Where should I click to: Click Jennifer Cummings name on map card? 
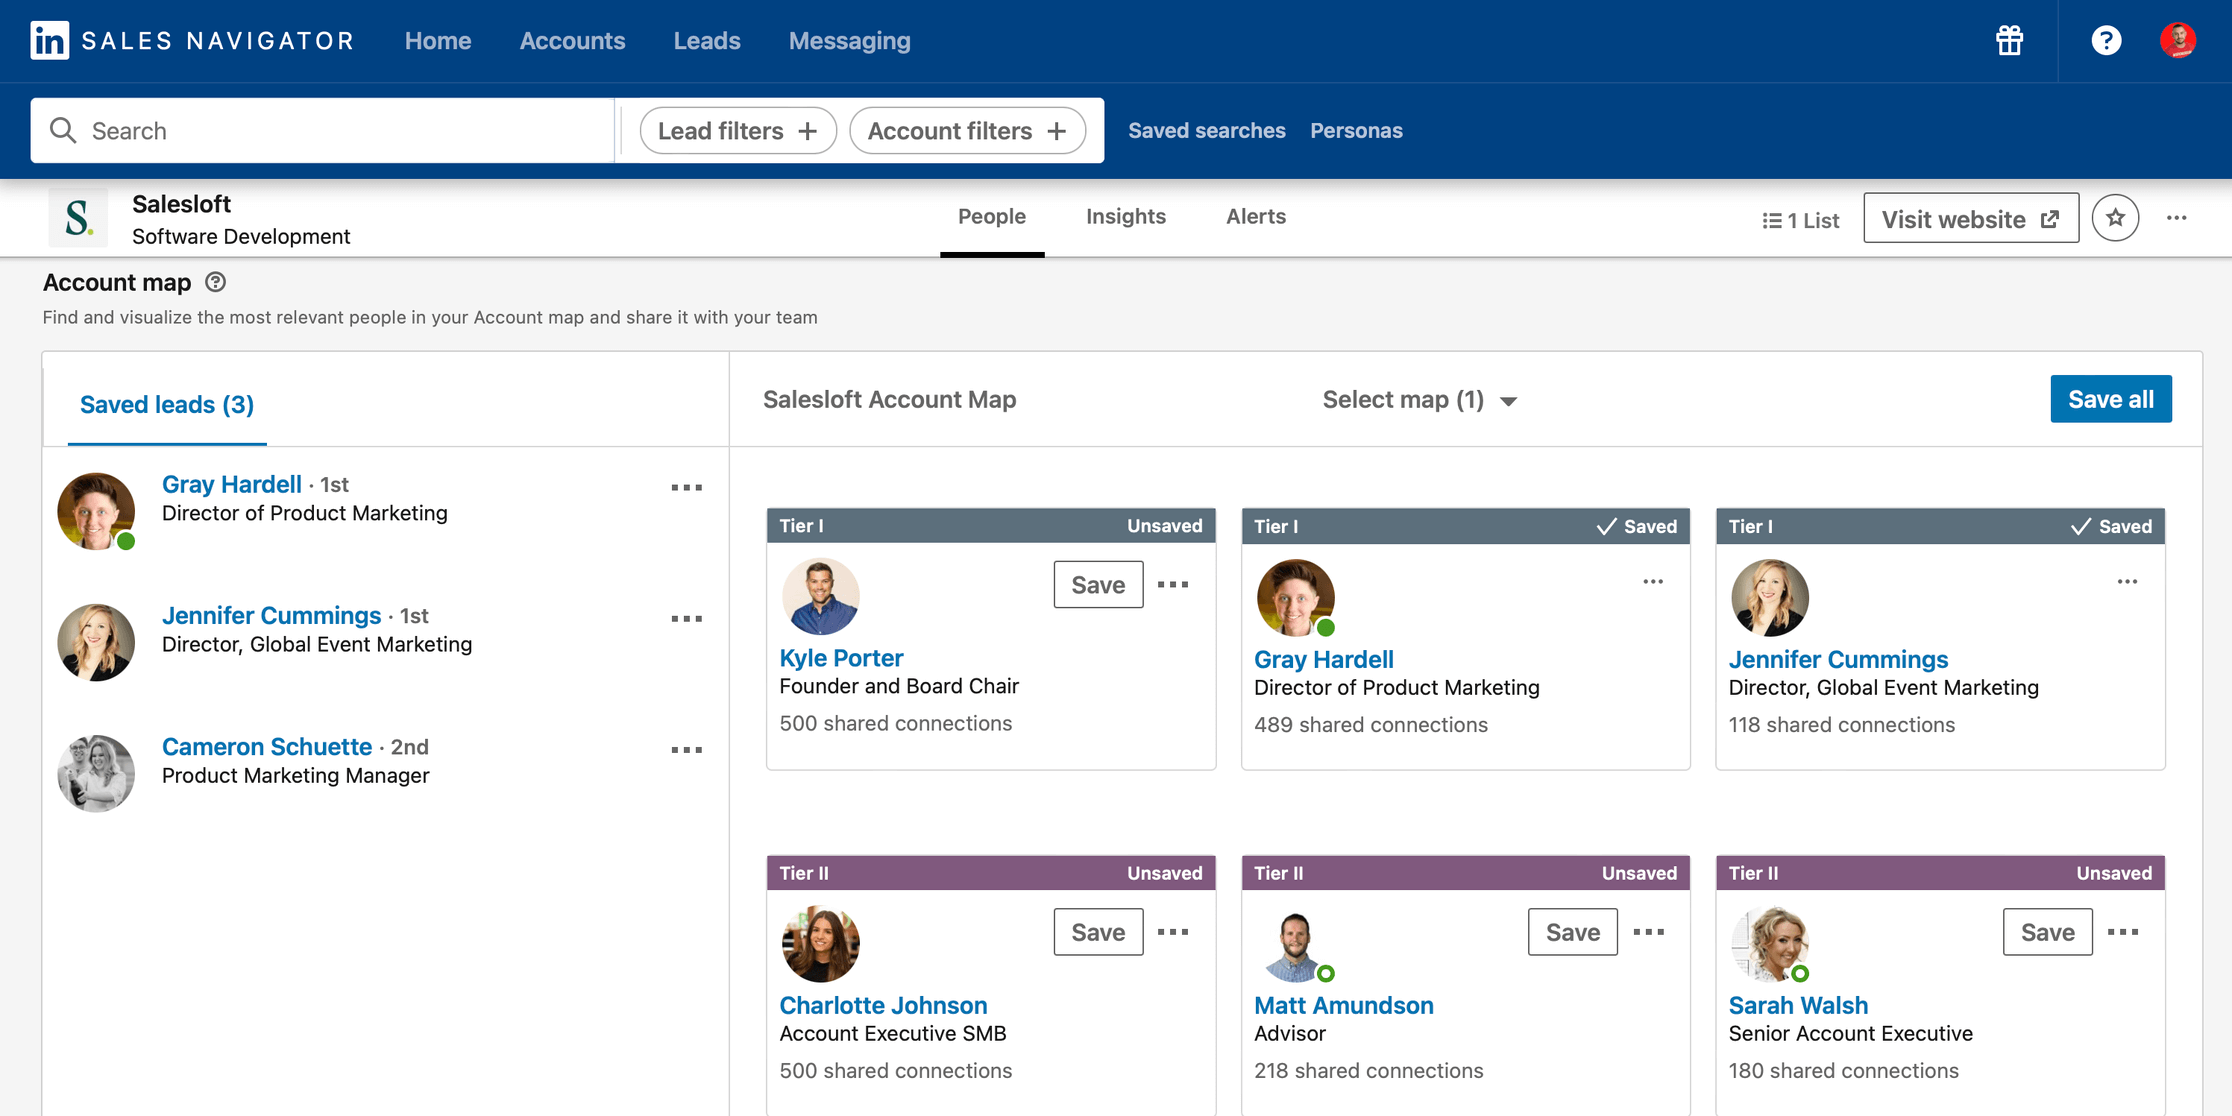coord(1838,659)
